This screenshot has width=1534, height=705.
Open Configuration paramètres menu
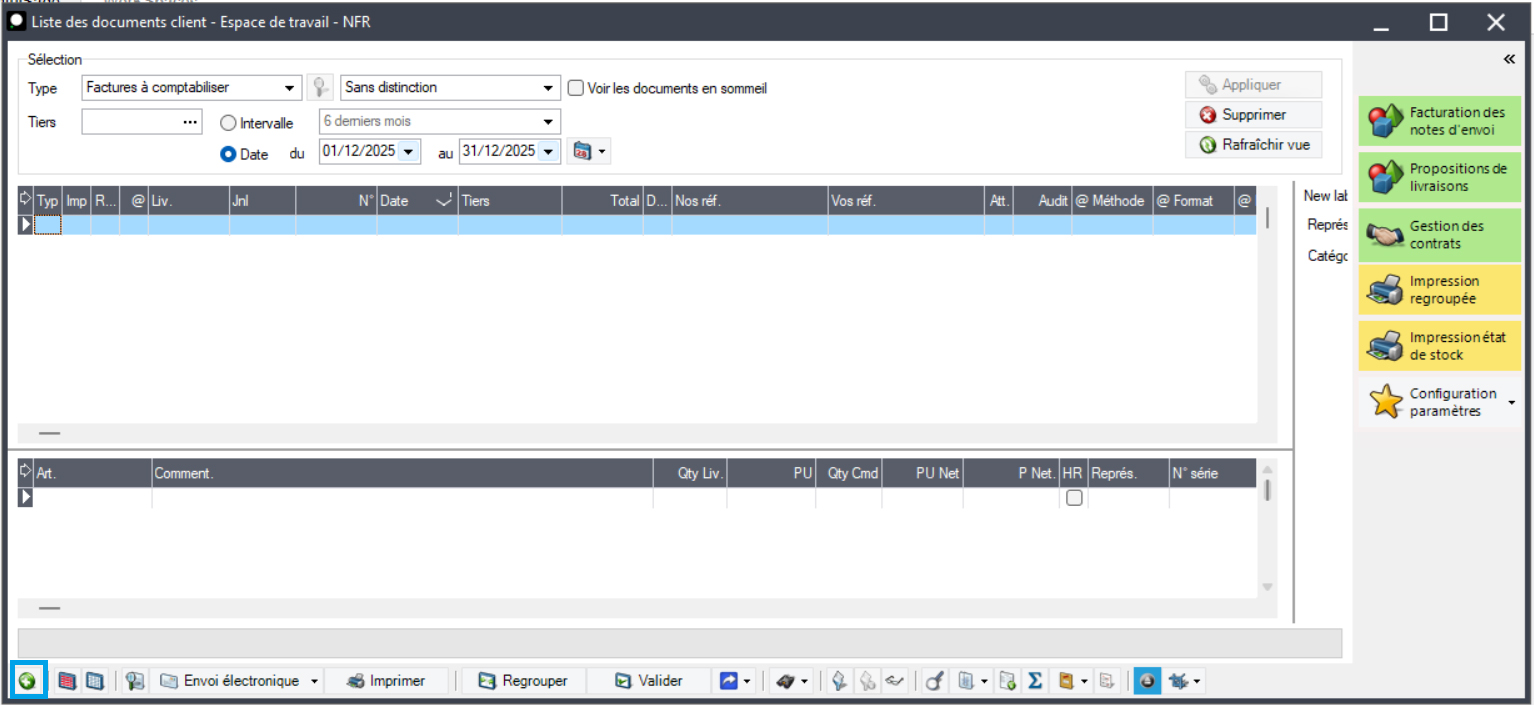[1439, 402]
